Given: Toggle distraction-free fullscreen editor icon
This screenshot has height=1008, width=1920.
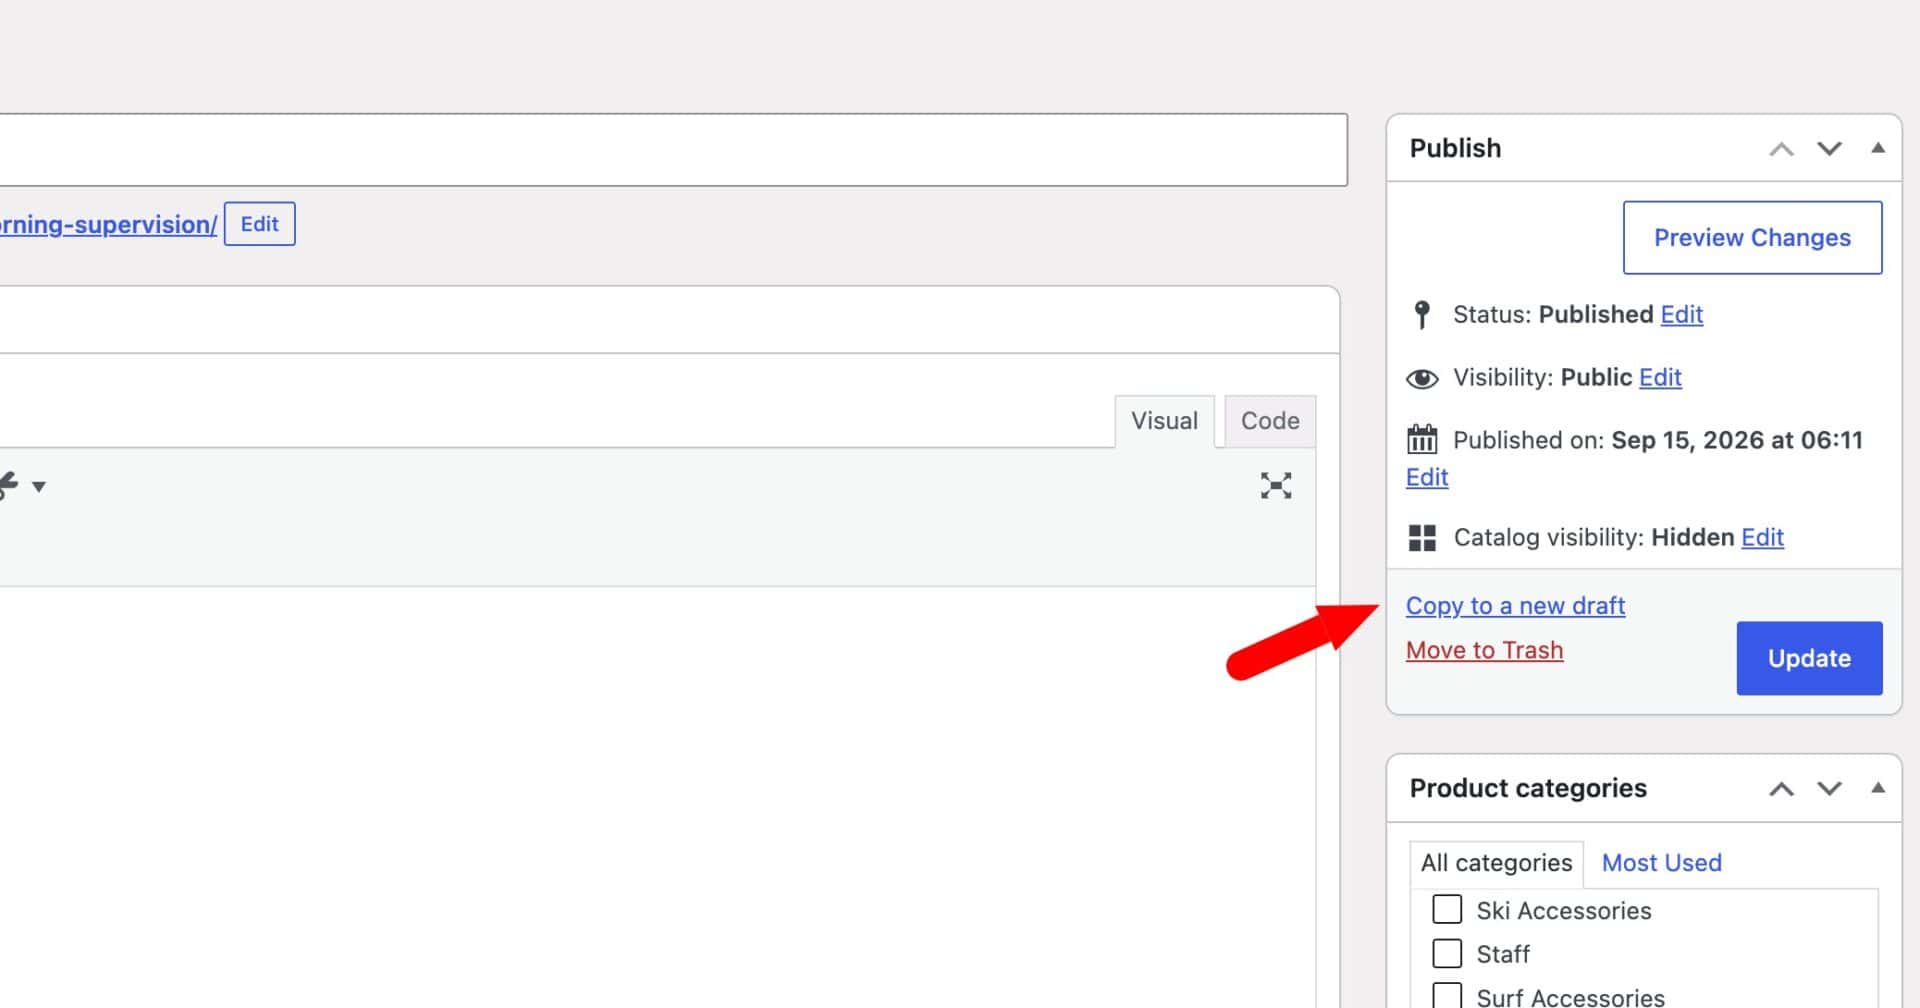Looking at the screenshot, I should coord(1276,486).
